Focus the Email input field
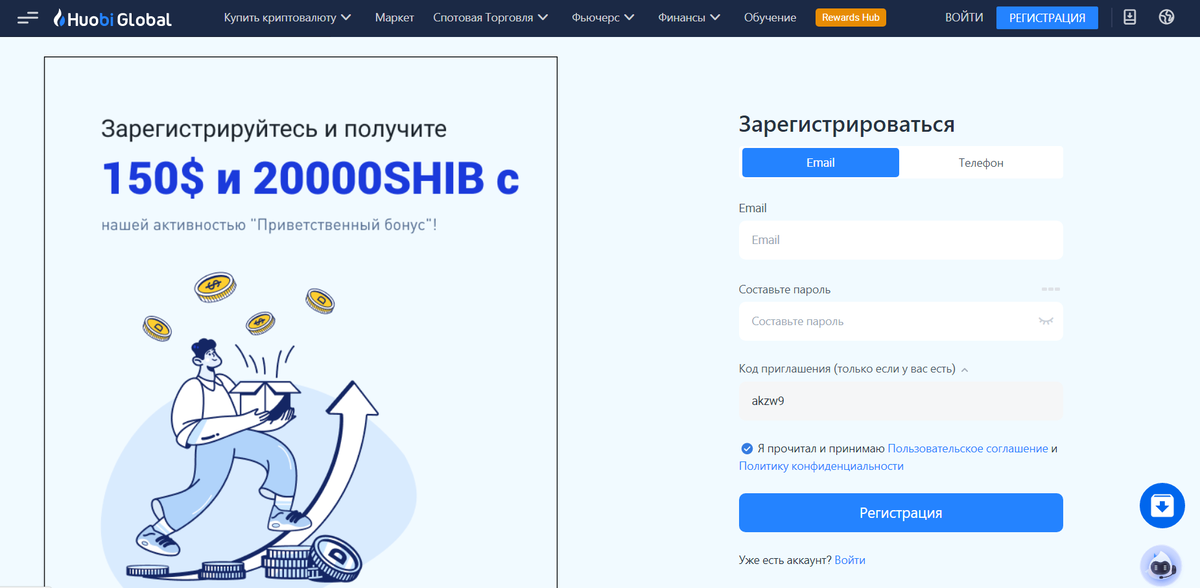The height and width of the screenshot is (588, 1200). (900, 240)
